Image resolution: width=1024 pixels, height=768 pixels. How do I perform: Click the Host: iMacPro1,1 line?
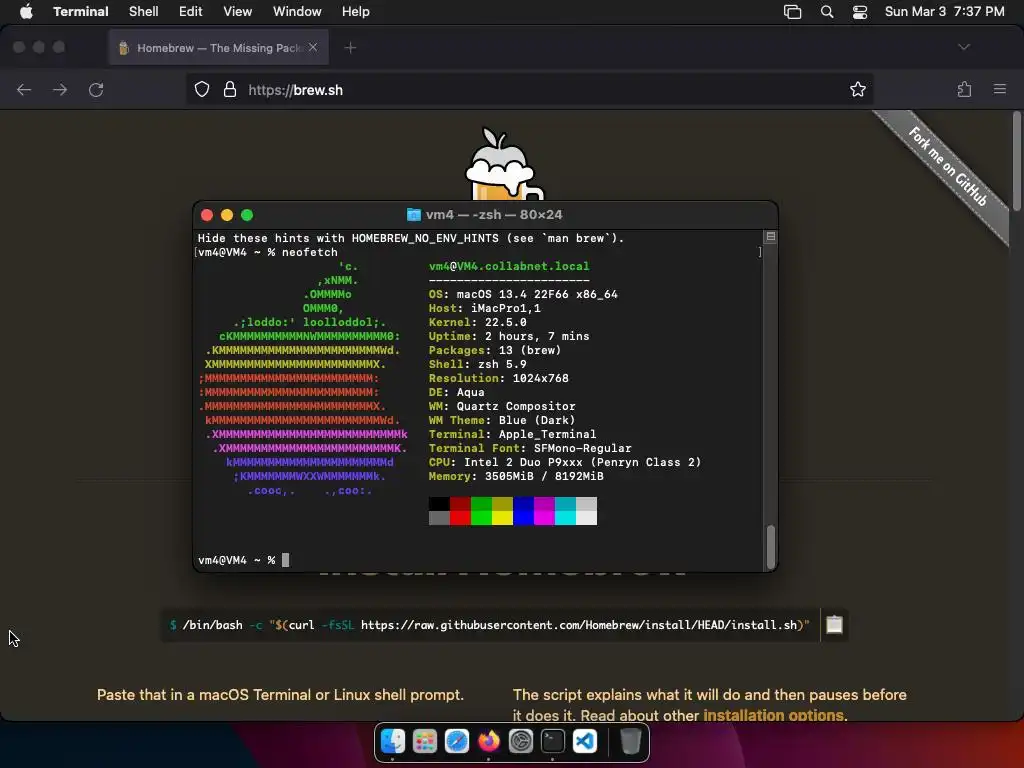click(x=485, y=308)
